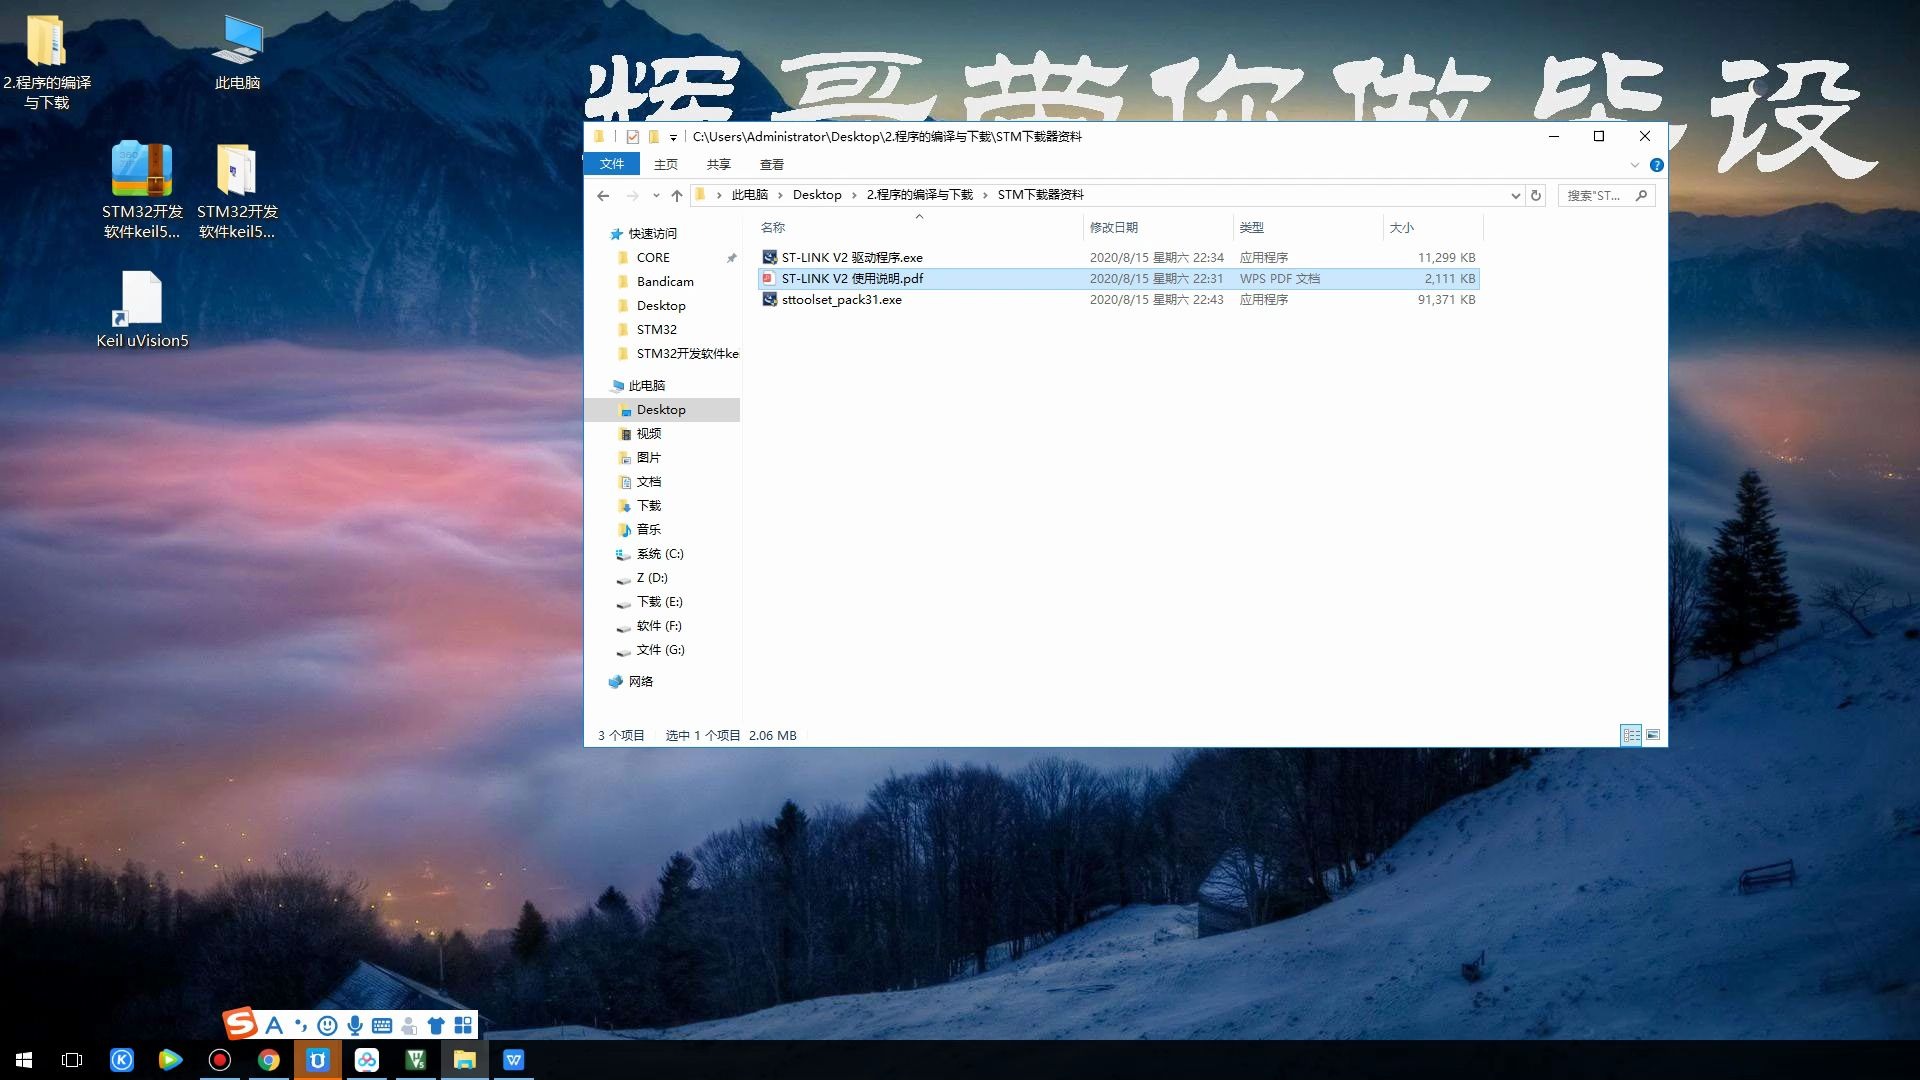Open the 查看 ribbon tab
This screenshot has width=1920, height=1080.
click(x=771, y=165)
